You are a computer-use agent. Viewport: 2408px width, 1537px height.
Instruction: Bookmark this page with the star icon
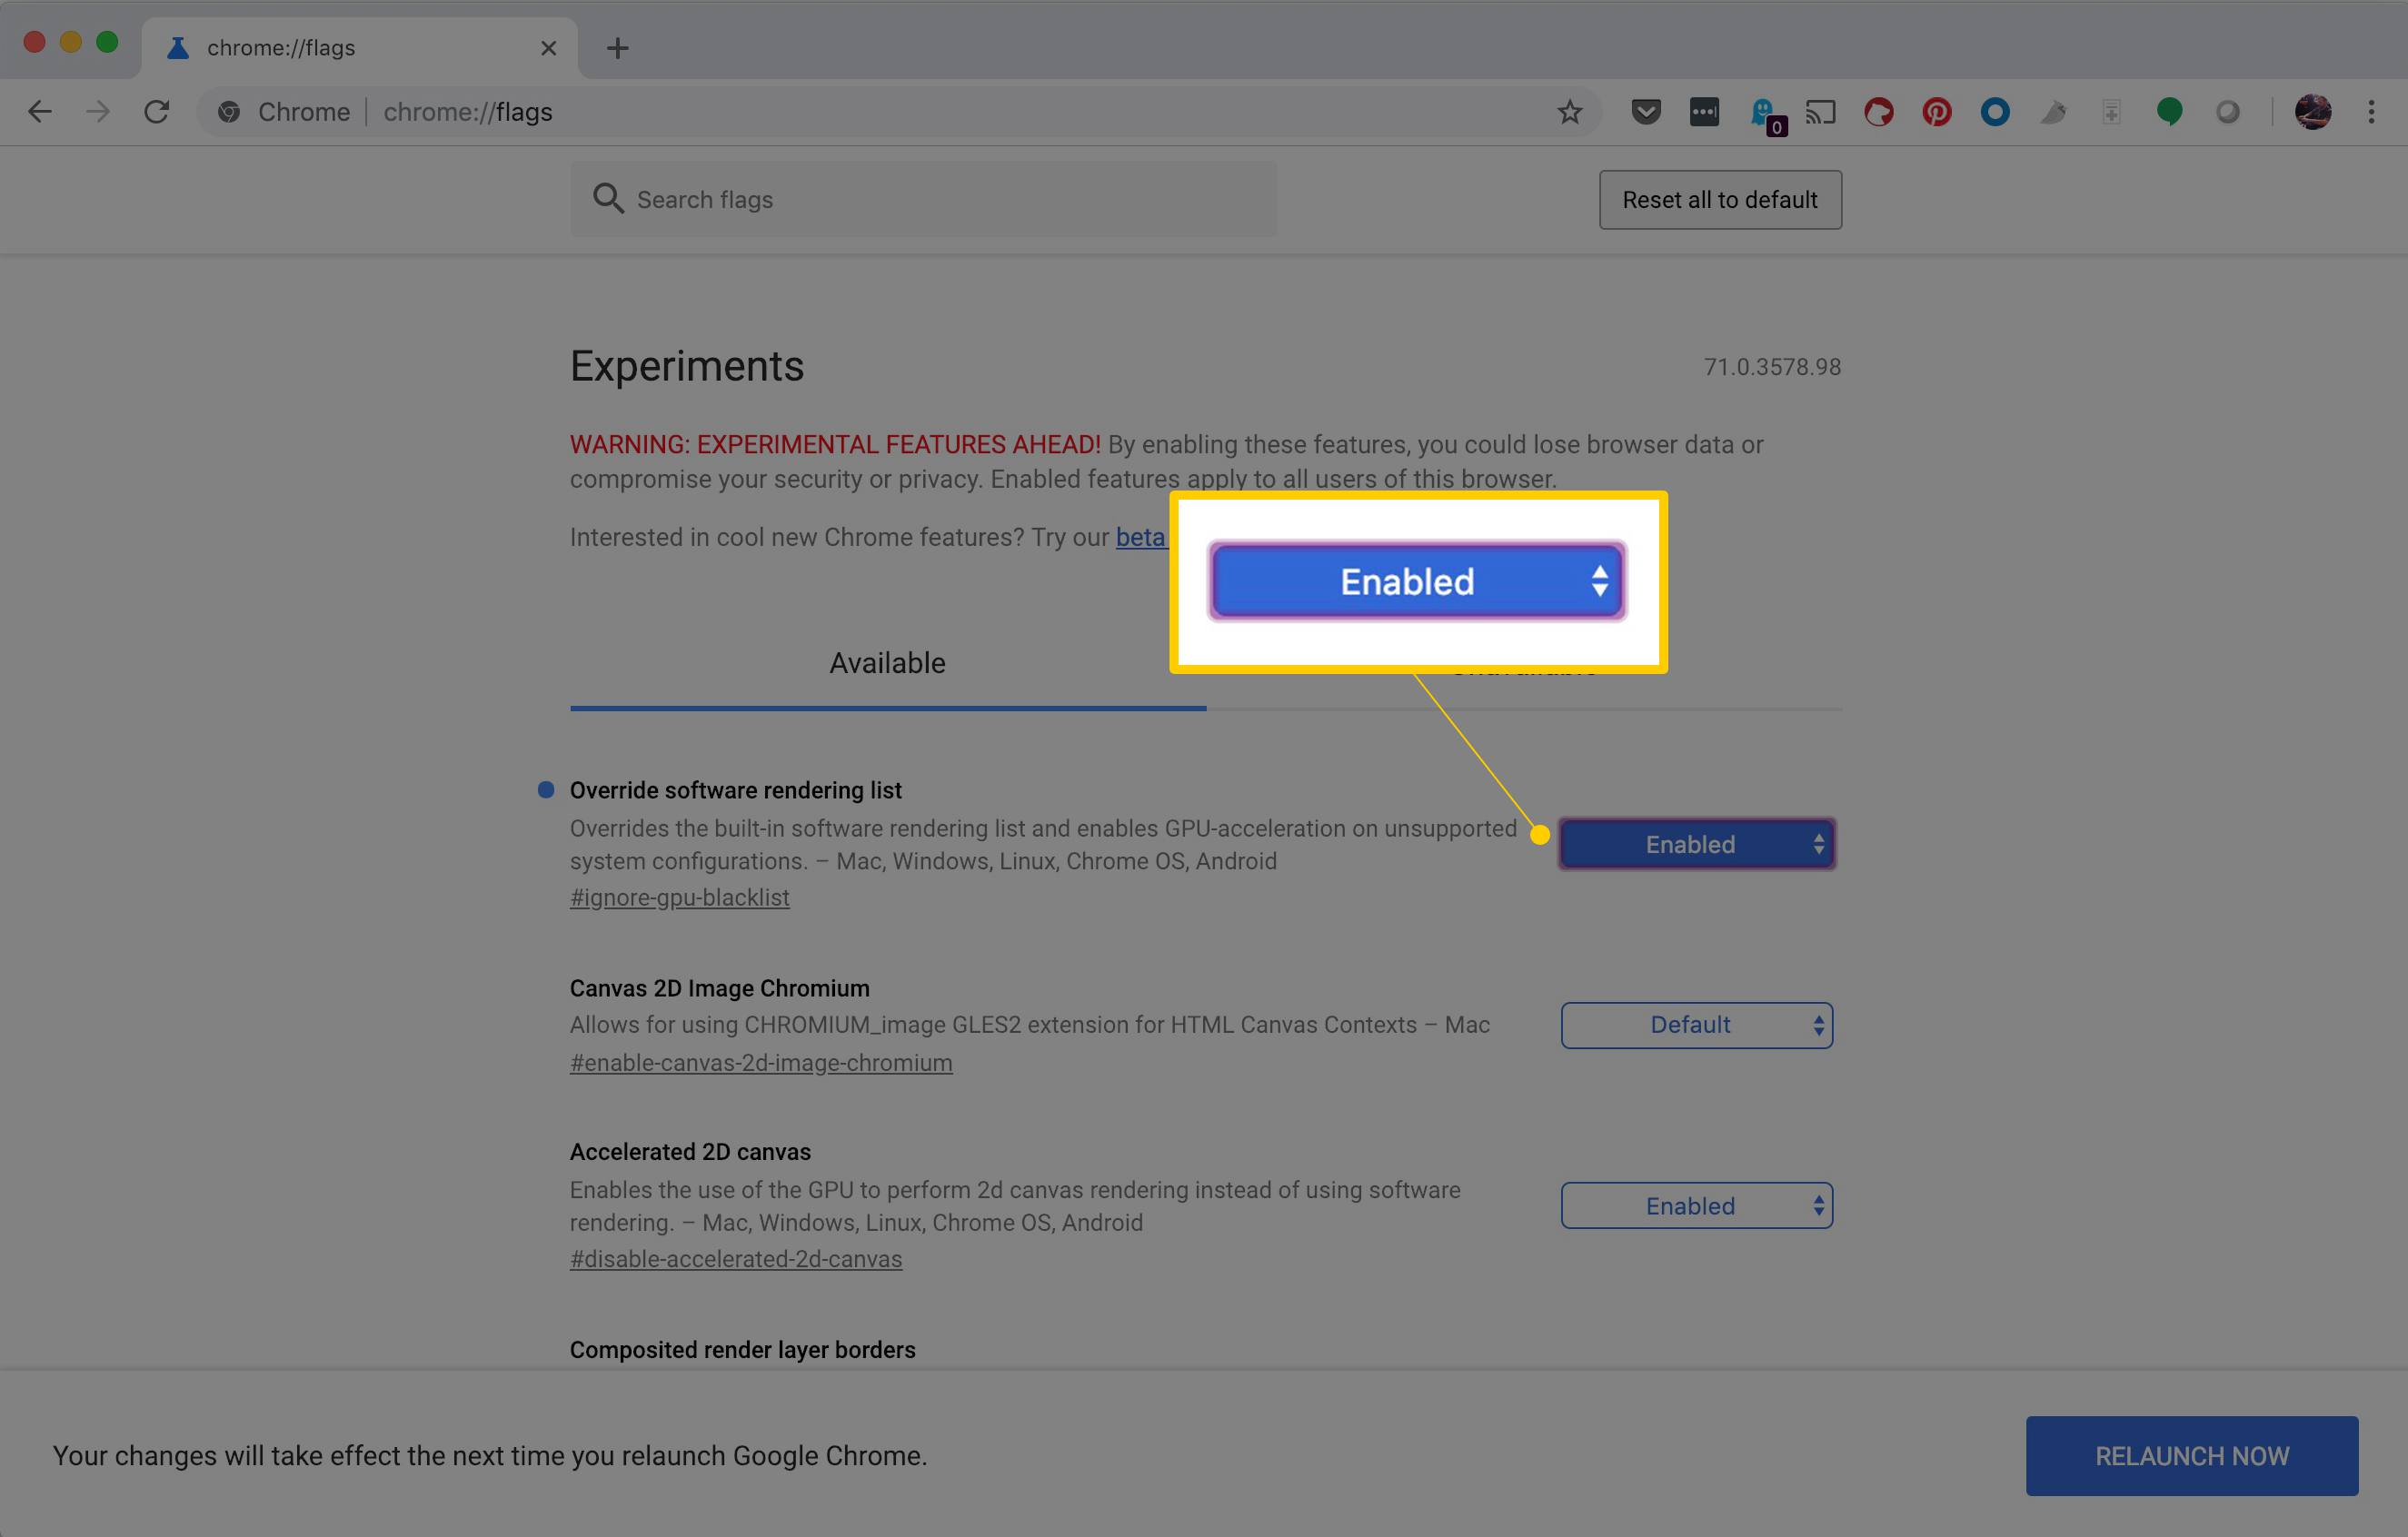pos(1569,112)
